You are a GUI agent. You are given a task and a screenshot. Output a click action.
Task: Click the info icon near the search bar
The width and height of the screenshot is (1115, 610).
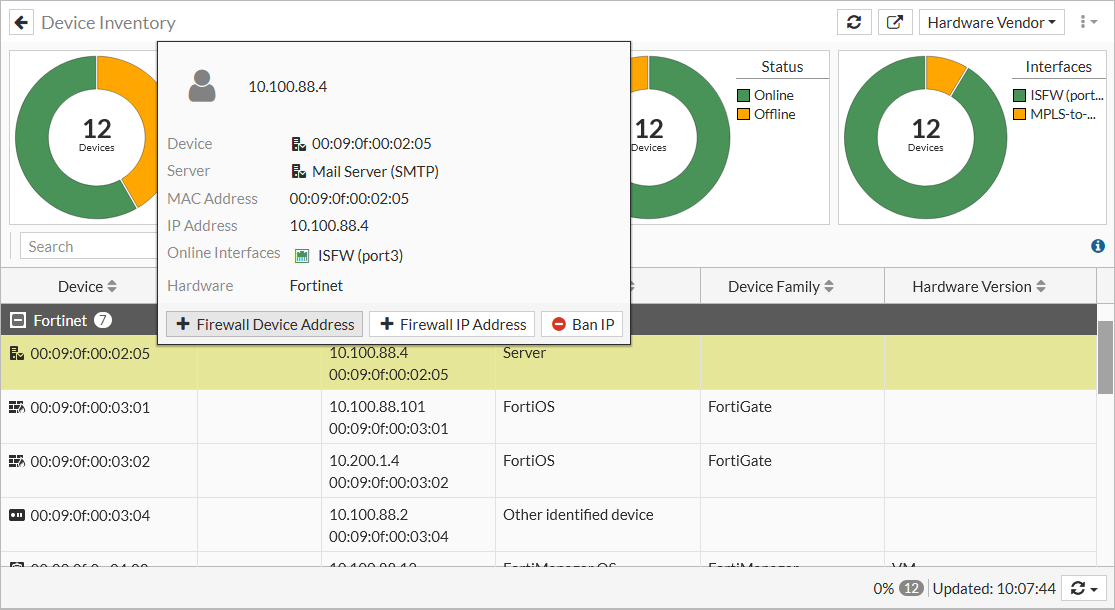coord(1098,246)
